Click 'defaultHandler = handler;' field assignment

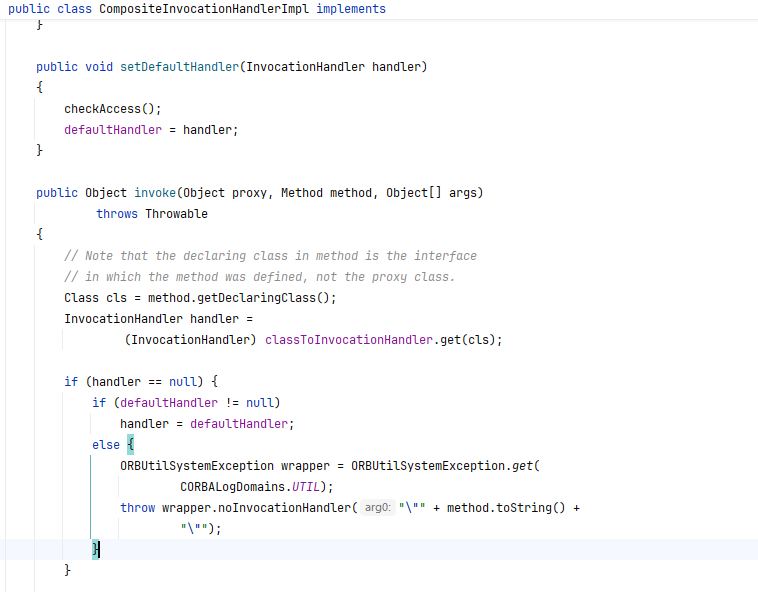151,130
